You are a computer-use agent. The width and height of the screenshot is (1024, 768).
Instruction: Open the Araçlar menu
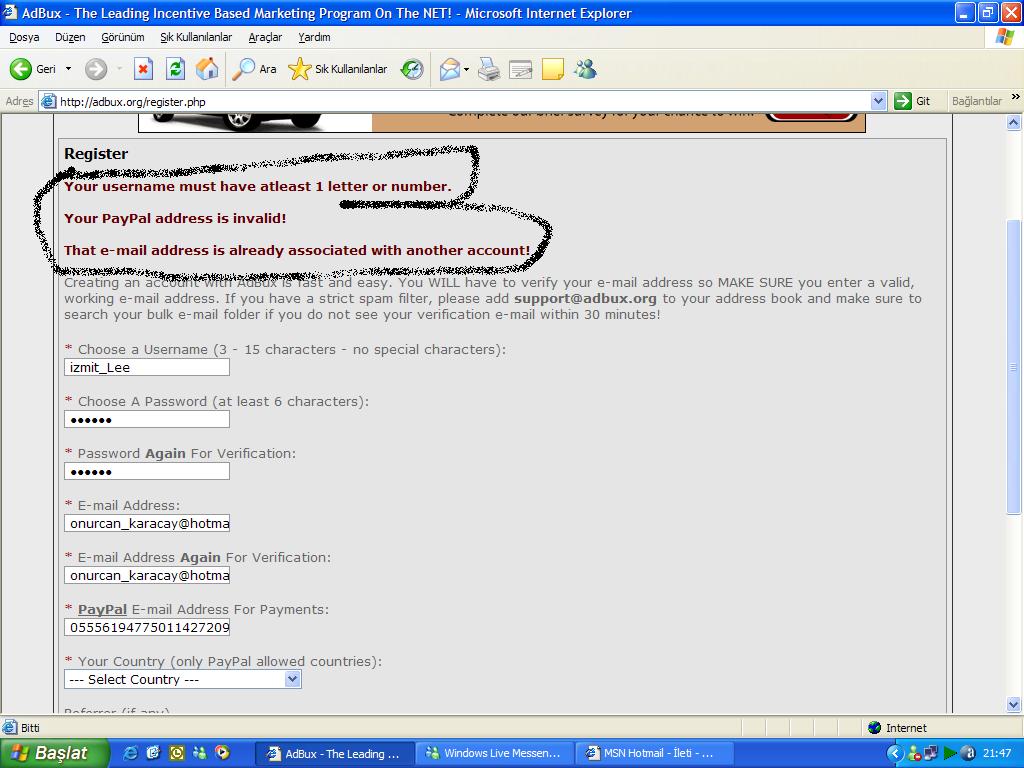[265, 37]
